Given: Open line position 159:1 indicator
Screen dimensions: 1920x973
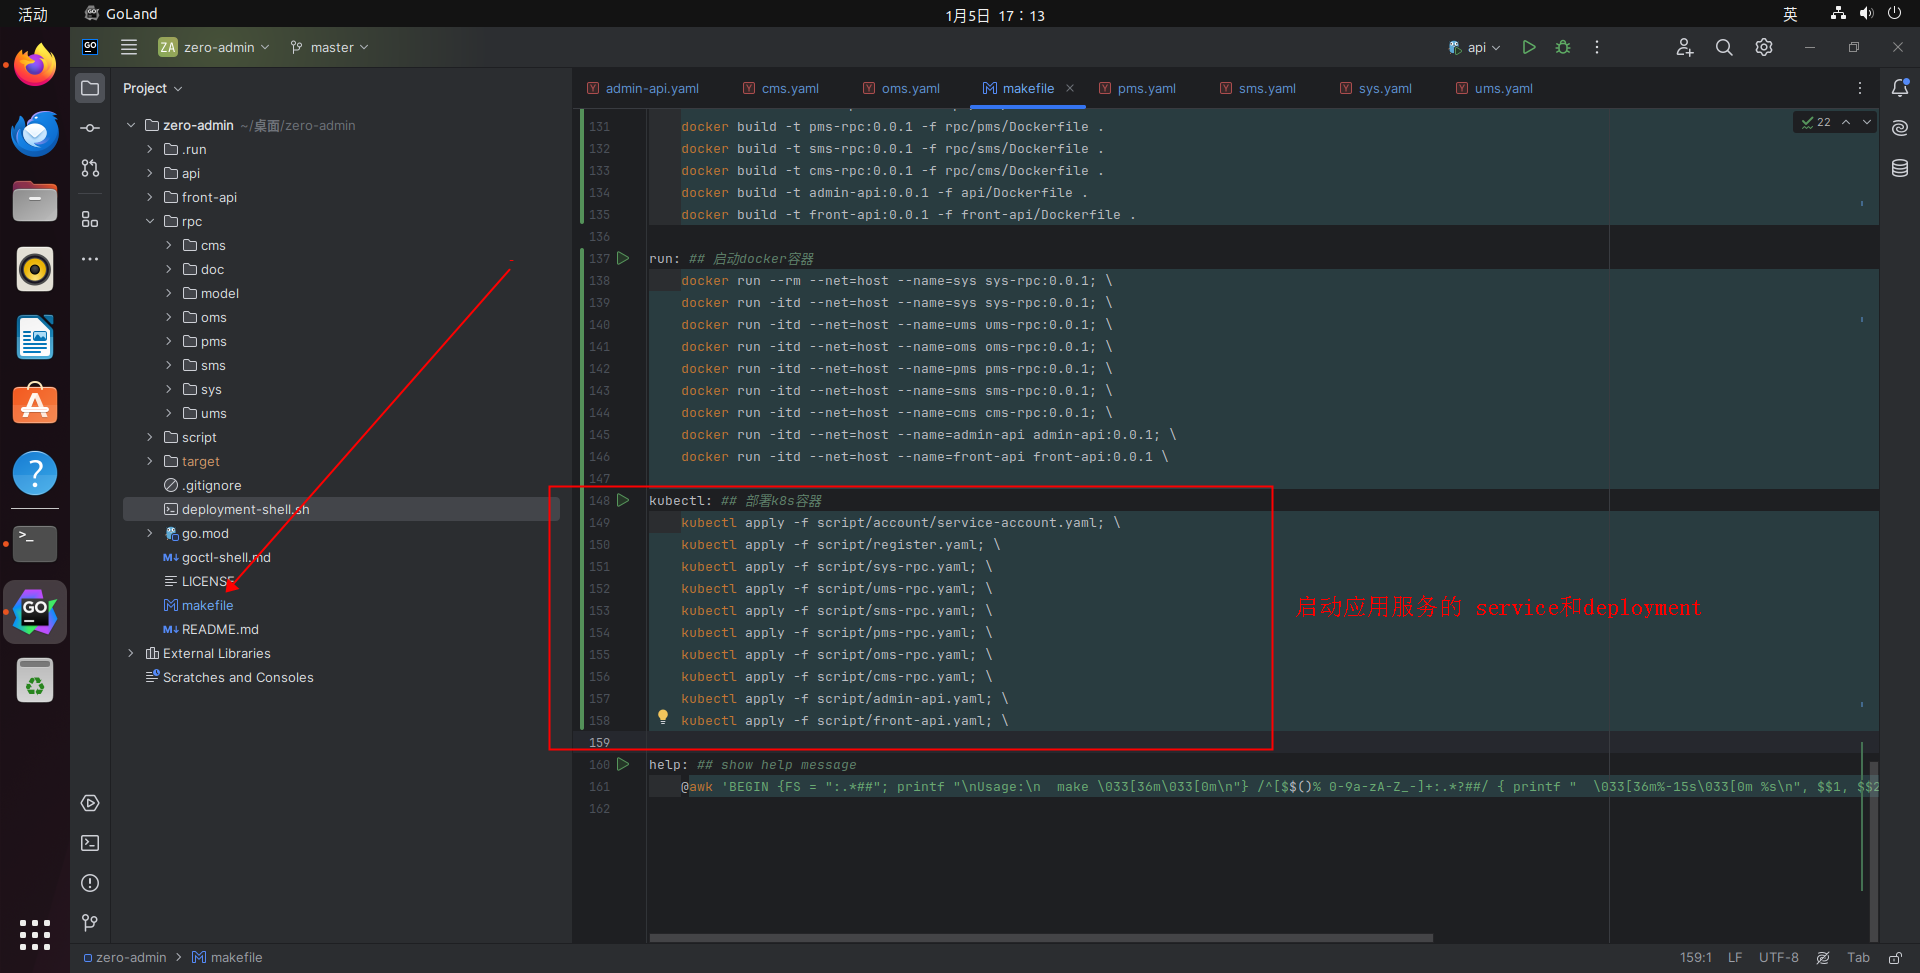Looking at the screenshot, I should click(1696, 957).
